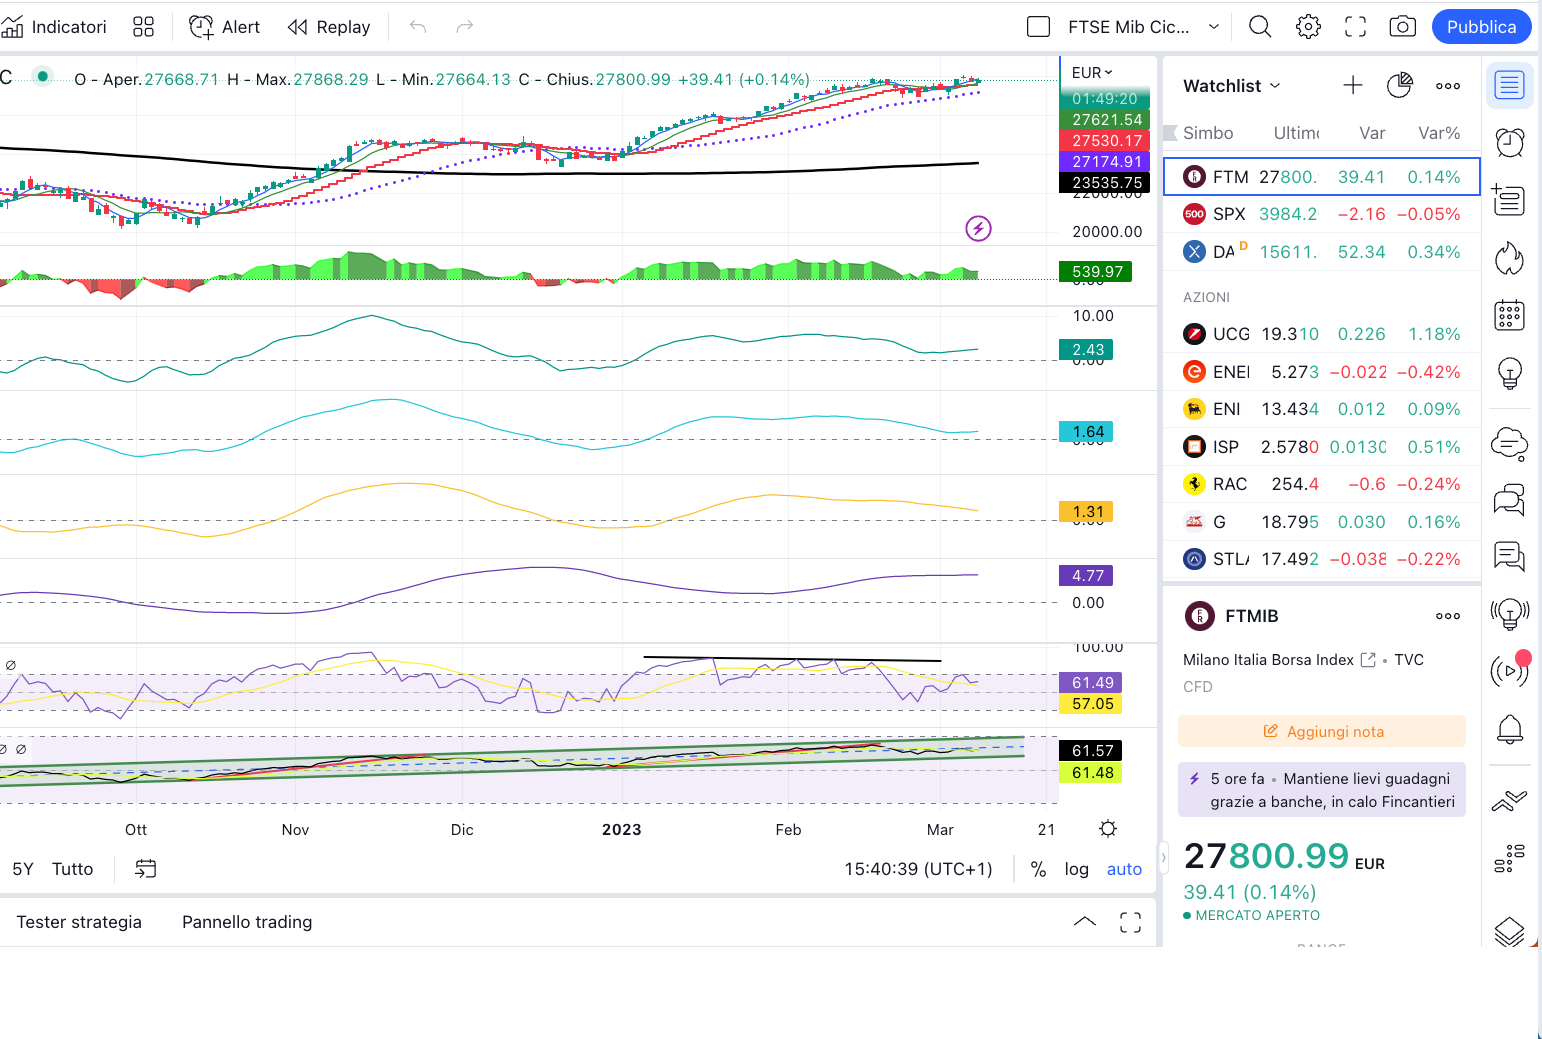Viewport: 1542px width, 1039px height.
Task: Open Tester strategia tab
Action: pyautogui.click(x=79, y=922)
